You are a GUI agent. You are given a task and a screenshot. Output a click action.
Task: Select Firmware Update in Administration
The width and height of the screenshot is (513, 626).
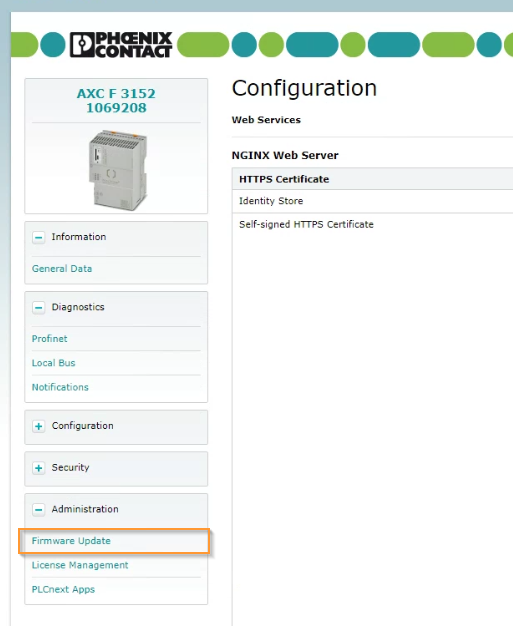click(71, 541)
